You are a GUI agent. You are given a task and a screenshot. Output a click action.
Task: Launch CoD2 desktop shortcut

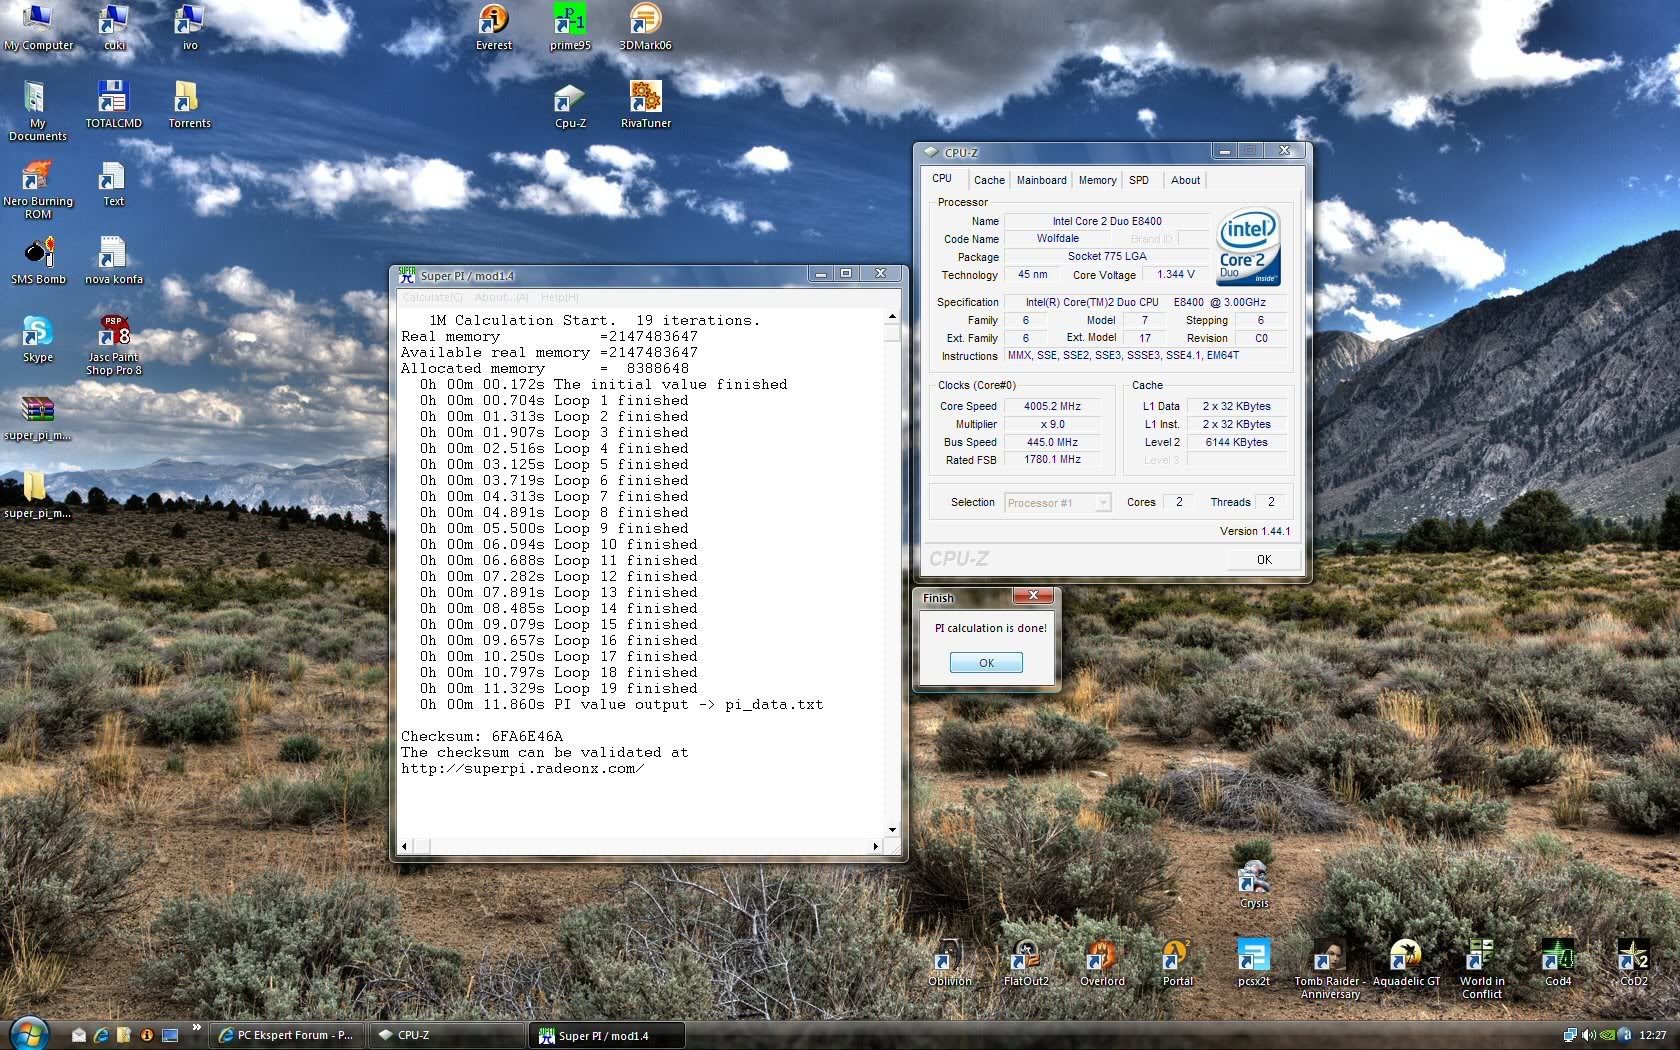coord(1633,963)
